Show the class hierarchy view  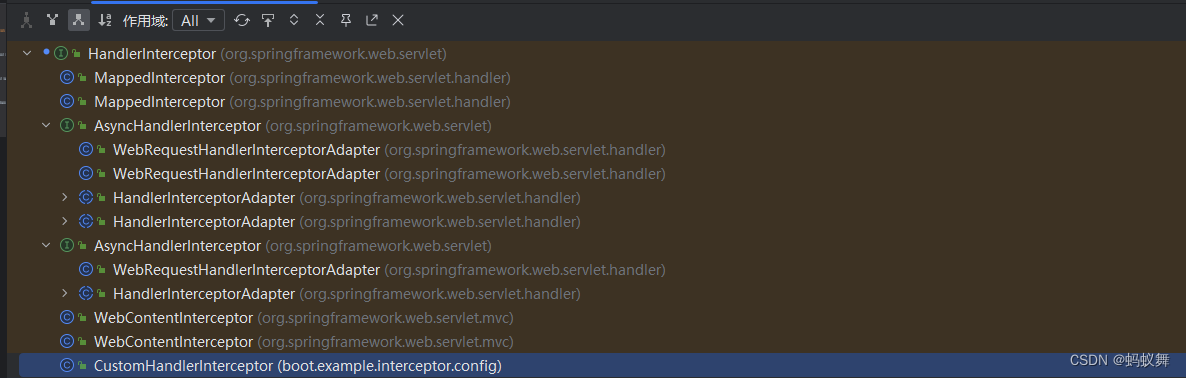point(27,20)
